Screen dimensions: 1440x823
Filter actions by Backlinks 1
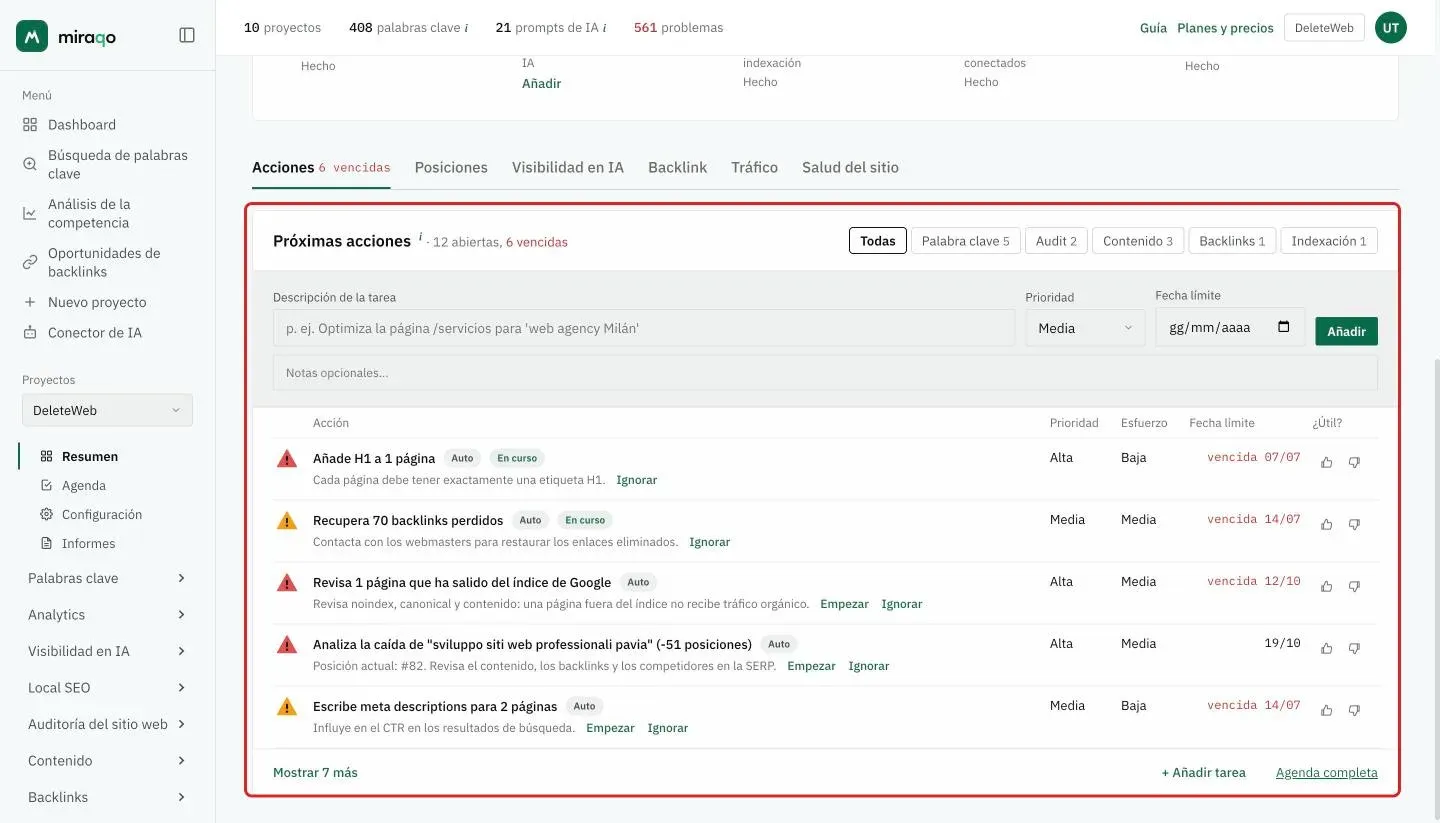click(1232, 241)
